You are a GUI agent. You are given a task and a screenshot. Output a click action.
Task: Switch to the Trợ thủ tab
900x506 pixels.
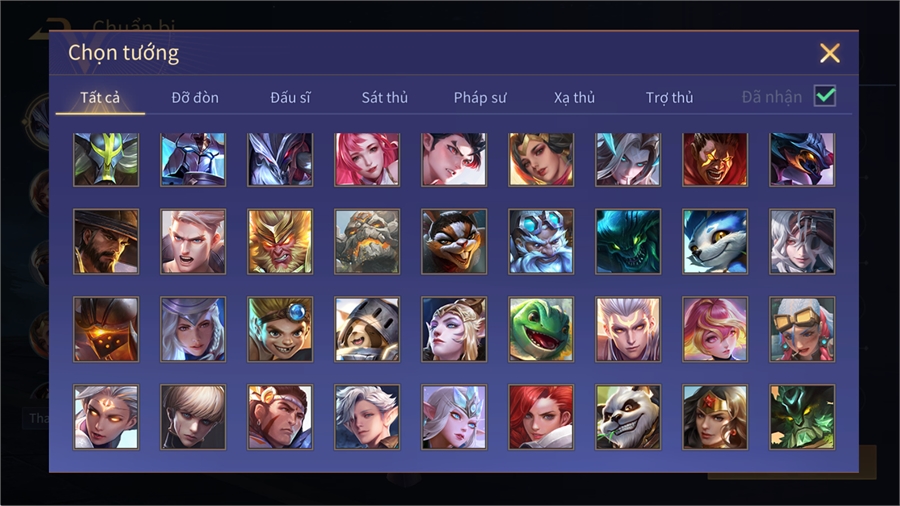pos(669,98)
